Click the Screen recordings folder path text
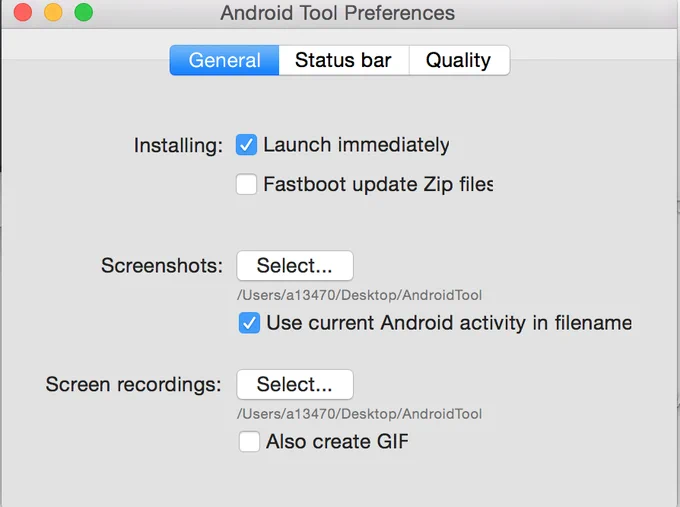This screenshot has width=680, height=507. click(360, 414)
